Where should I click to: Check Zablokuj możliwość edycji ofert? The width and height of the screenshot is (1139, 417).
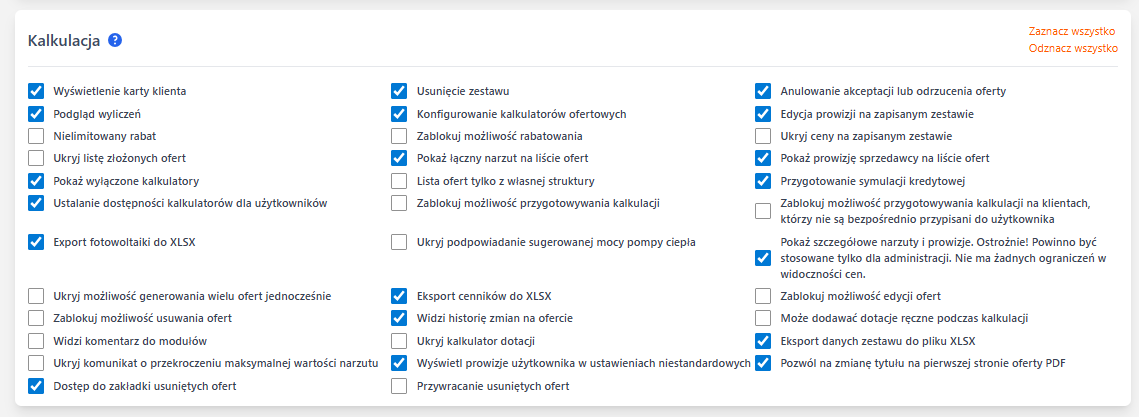coord(763,296)
